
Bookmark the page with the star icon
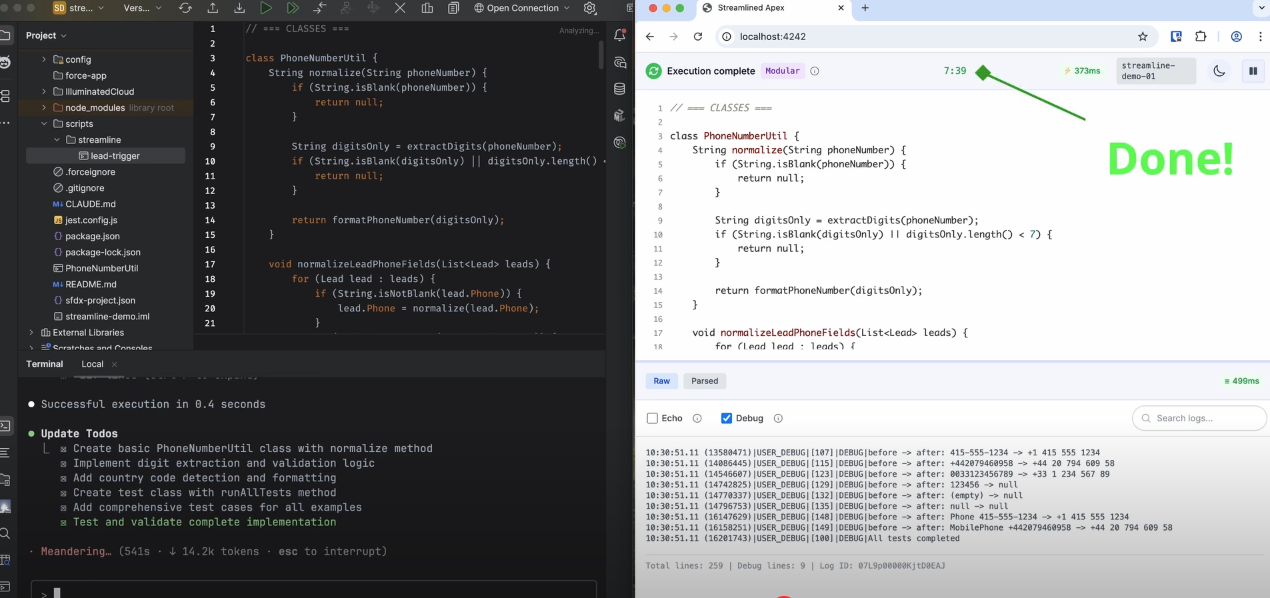click(1142, 36)
